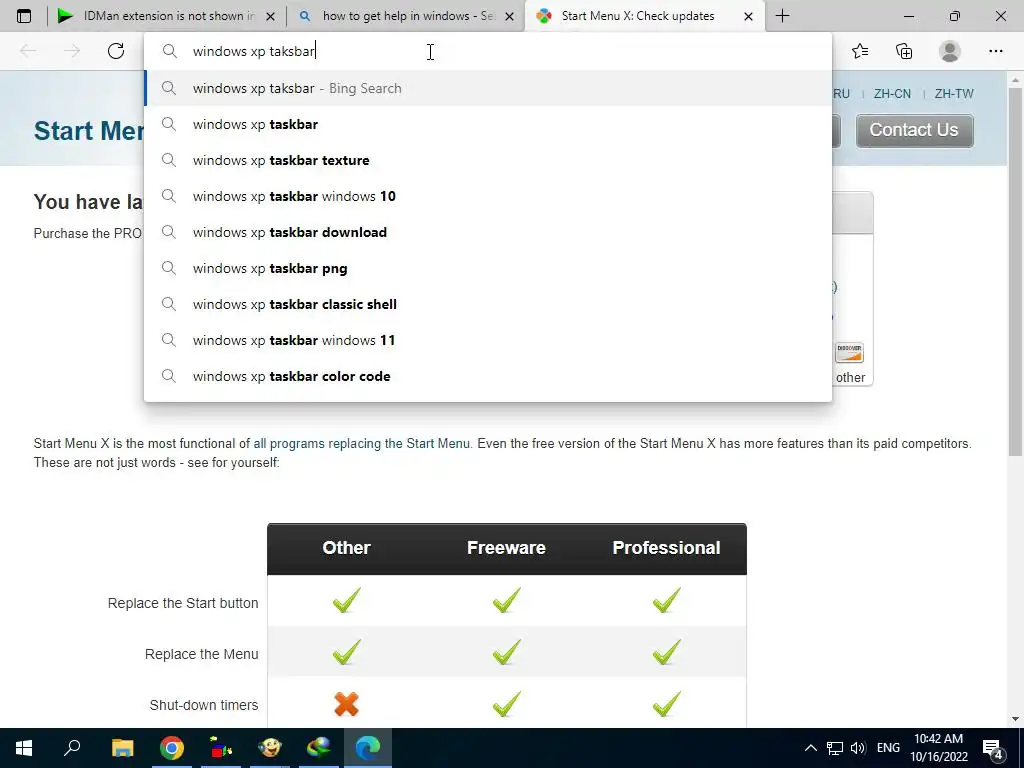Open File Explorer from taskbar

coord(122,748)
